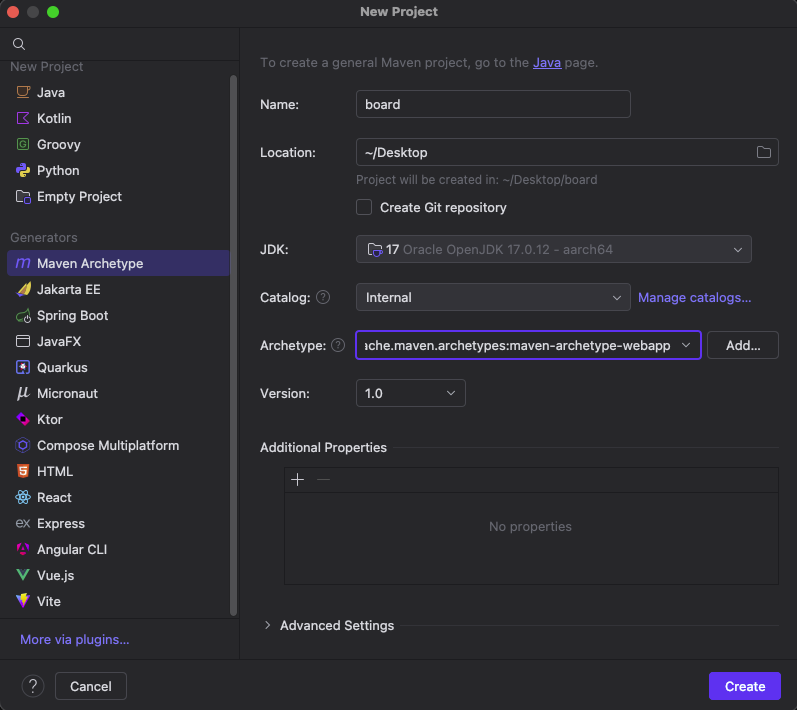797x710 pixels.
Task: Enable Create Git repository checkbox
Action: 364,207
